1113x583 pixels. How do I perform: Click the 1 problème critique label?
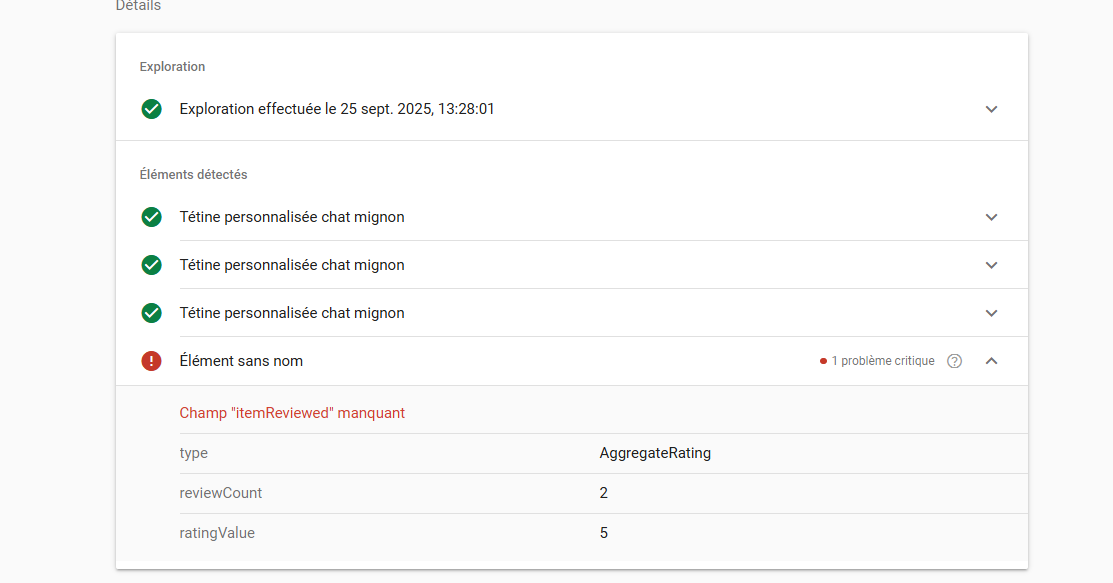[x=882, y=361]
